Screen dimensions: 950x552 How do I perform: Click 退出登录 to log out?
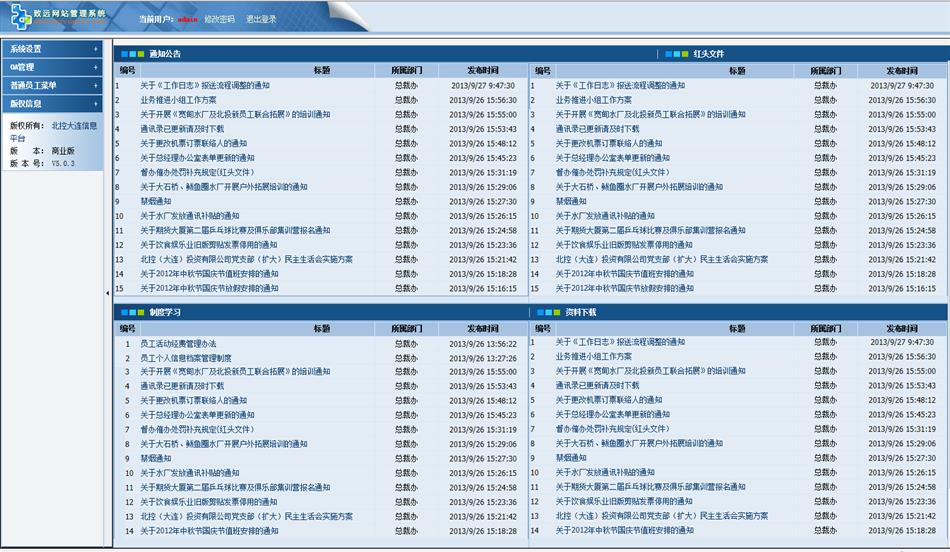point(261,19)
